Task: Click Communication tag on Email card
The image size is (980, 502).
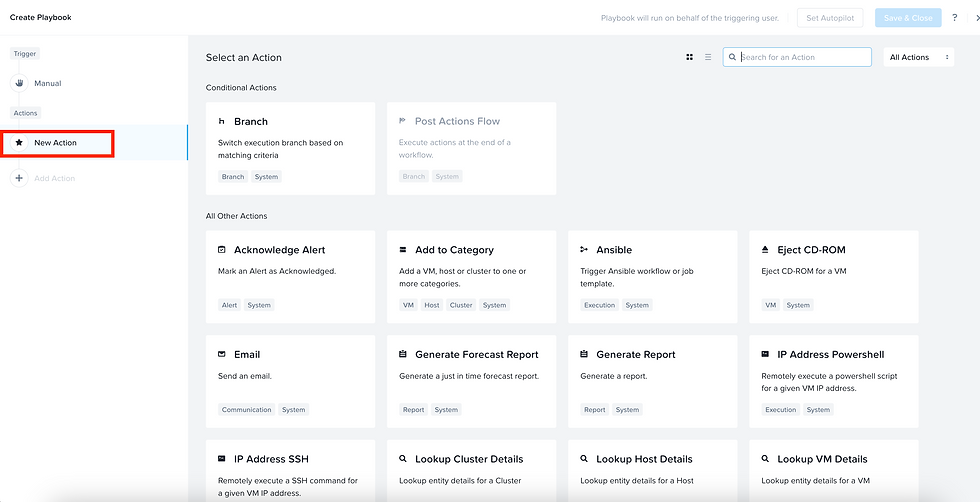Action: pyautogui.click(x=246, y=409)
